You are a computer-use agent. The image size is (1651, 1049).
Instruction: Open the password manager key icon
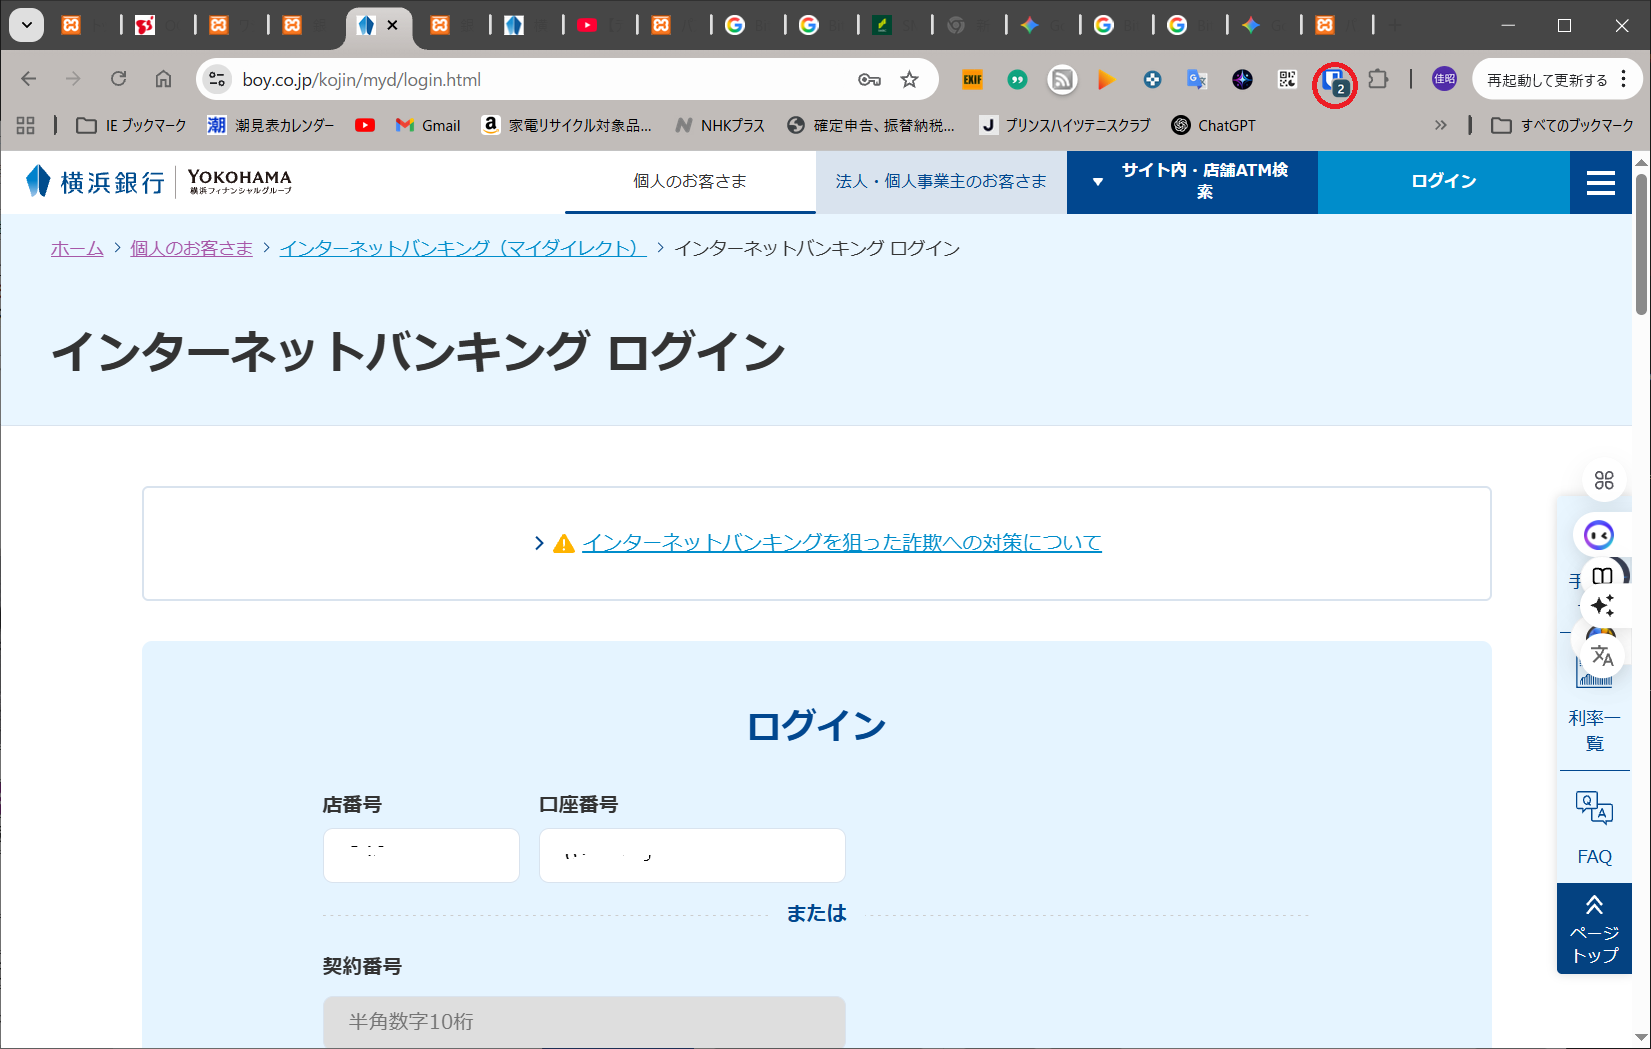869,80
